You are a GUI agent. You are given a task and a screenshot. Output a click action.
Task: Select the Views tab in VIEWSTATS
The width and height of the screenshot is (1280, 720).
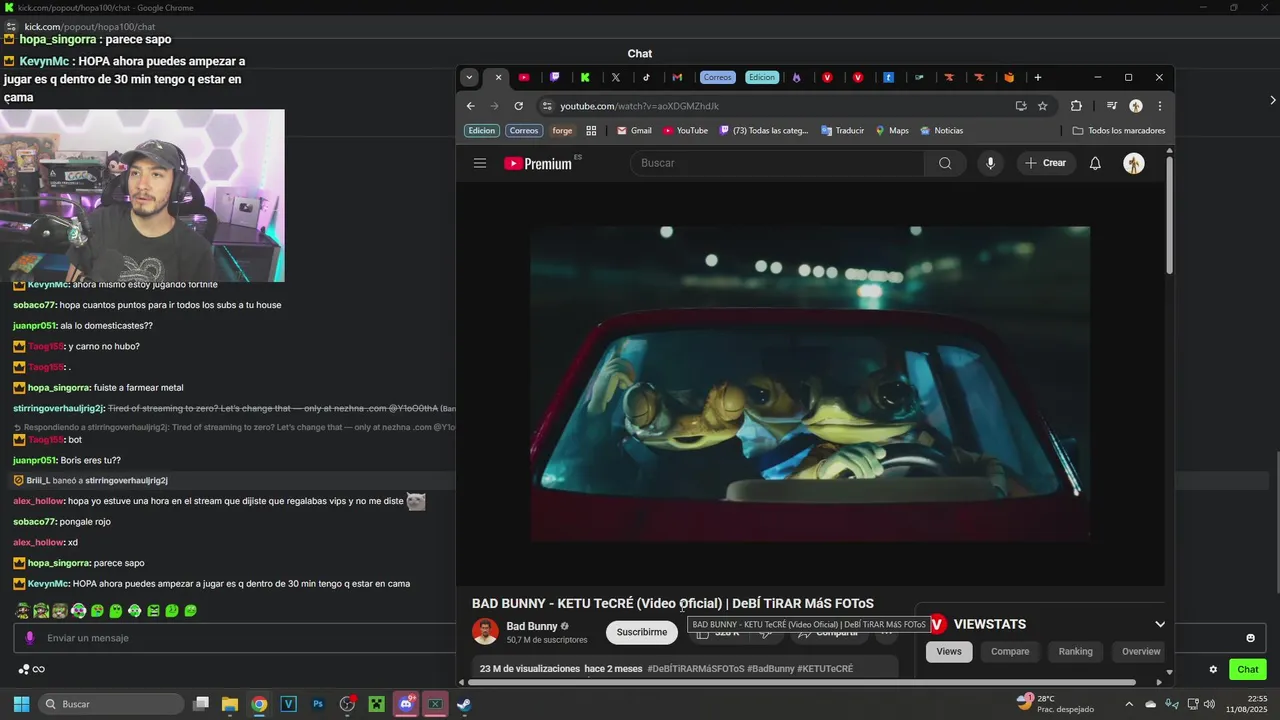click(x=949, y=651)
